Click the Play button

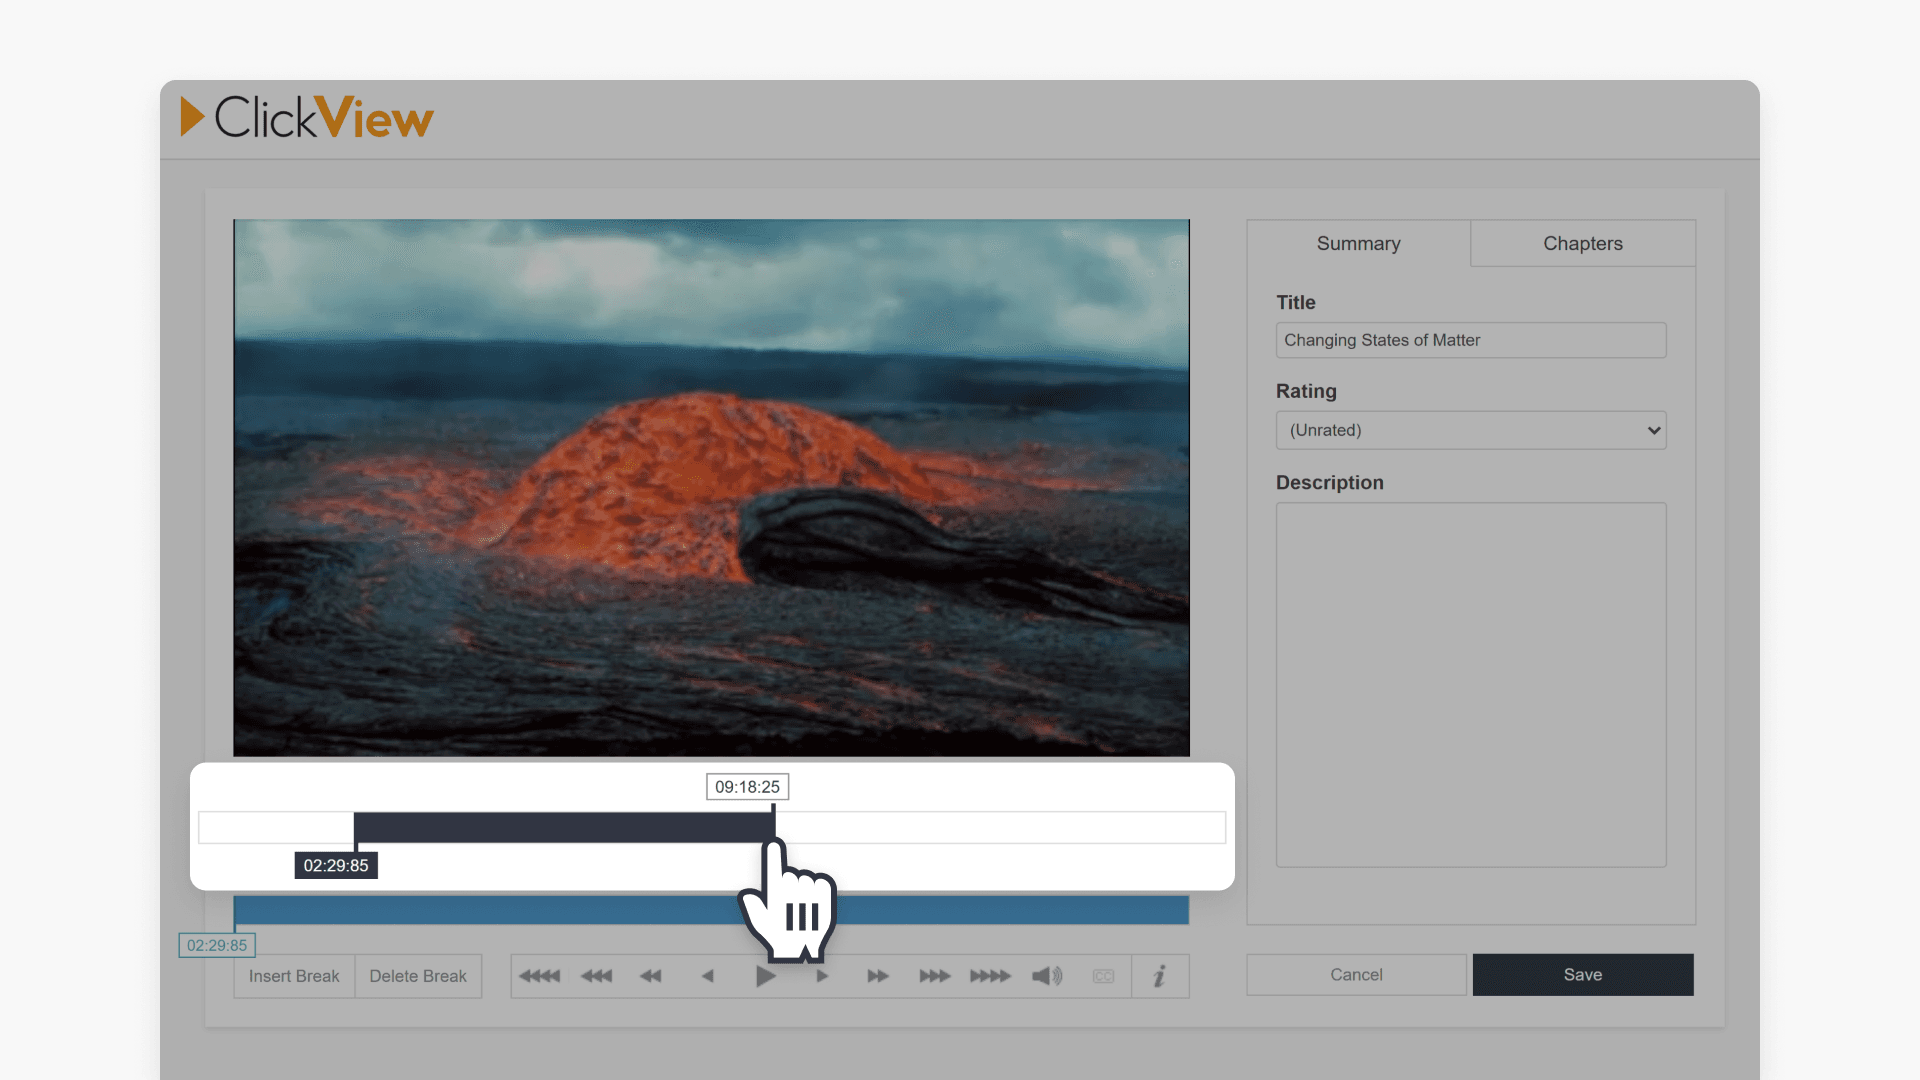765,975
